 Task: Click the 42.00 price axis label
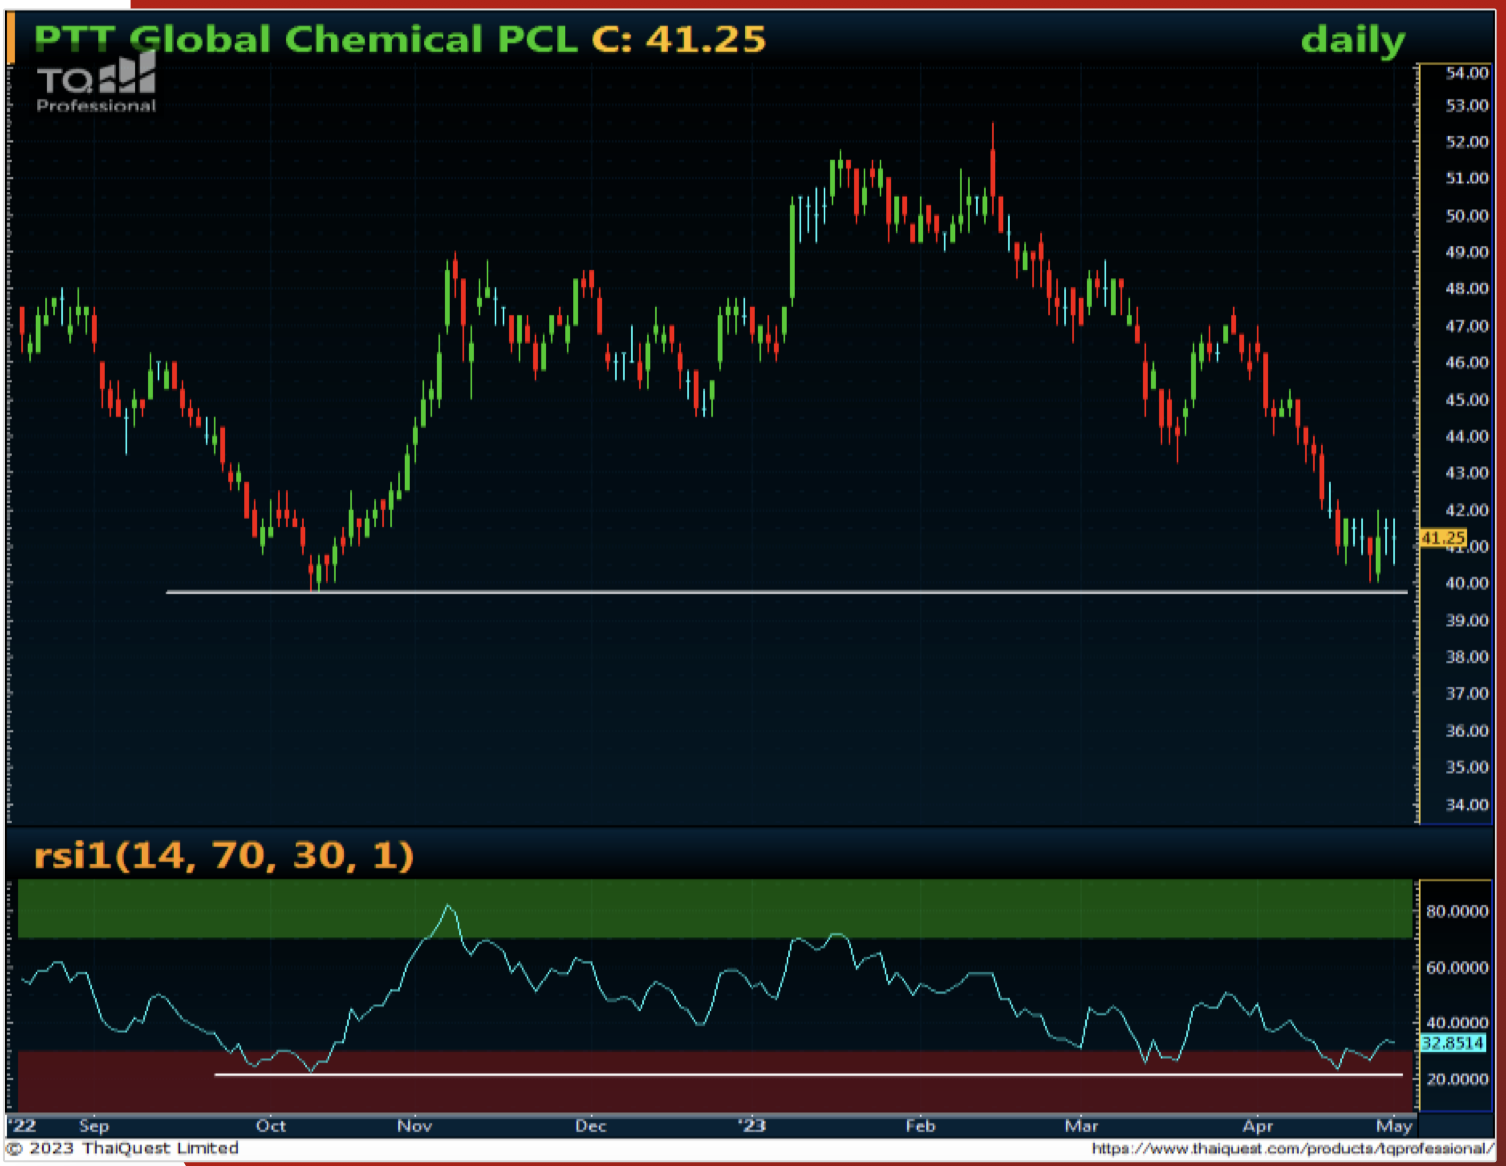[x=1467, y=510]
